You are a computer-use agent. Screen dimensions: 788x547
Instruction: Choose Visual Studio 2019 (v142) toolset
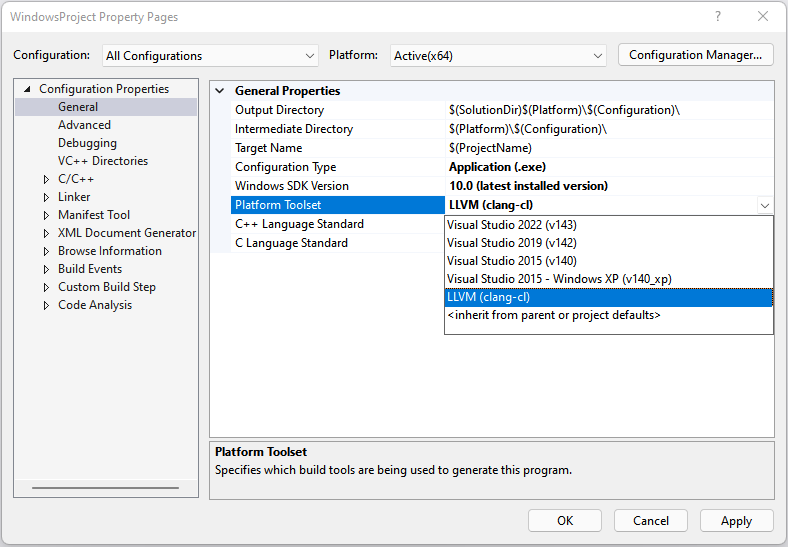pos(609,243)
